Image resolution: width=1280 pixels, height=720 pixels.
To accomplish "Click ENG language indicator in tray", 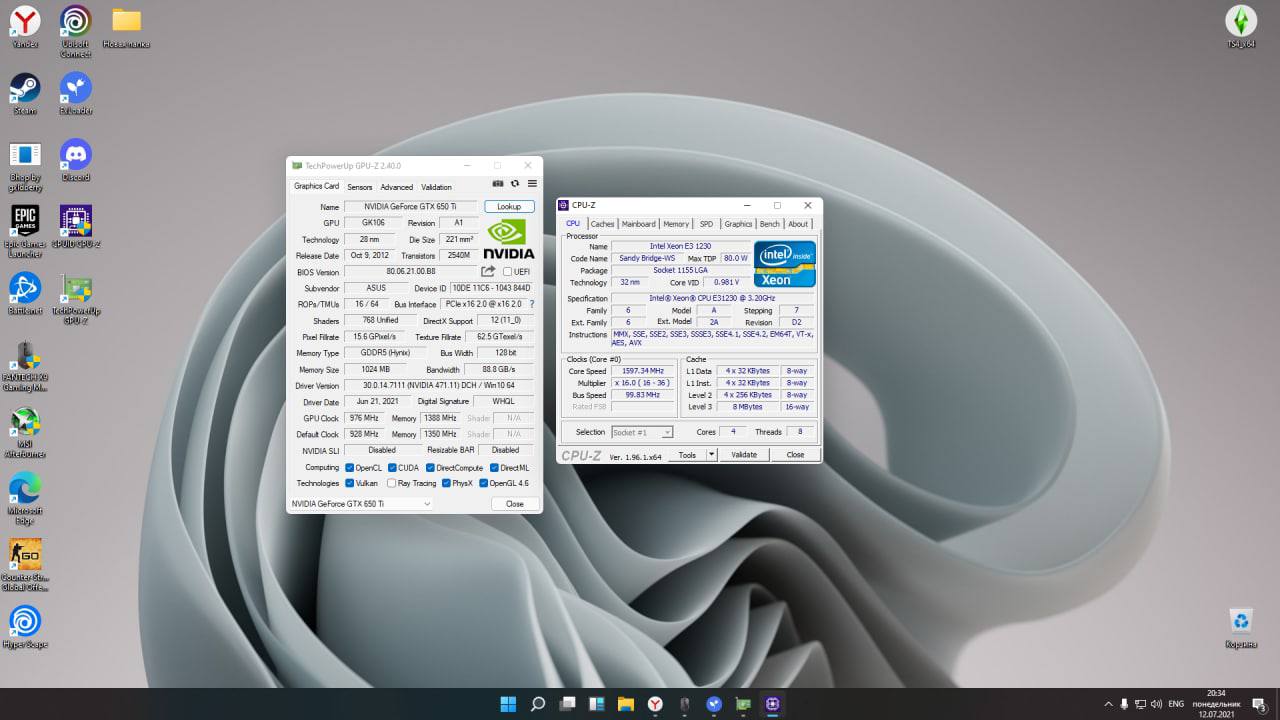I will coord(1176,704).
